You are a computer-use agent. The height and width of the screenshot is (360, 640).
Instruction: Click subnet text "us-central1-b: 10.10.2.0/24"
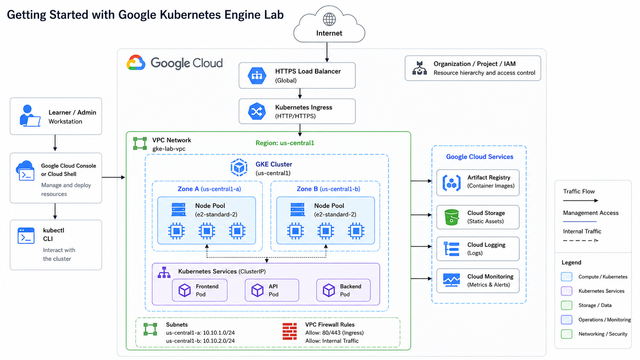tap(200, 341)
